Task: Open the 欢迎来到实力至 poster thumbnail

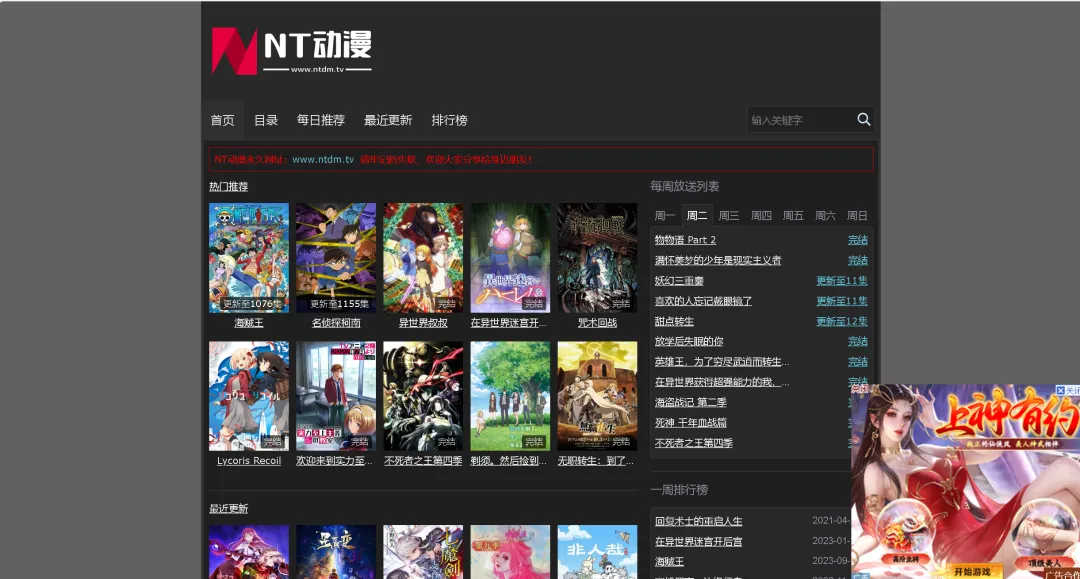Action: click(x=336, y=396)
